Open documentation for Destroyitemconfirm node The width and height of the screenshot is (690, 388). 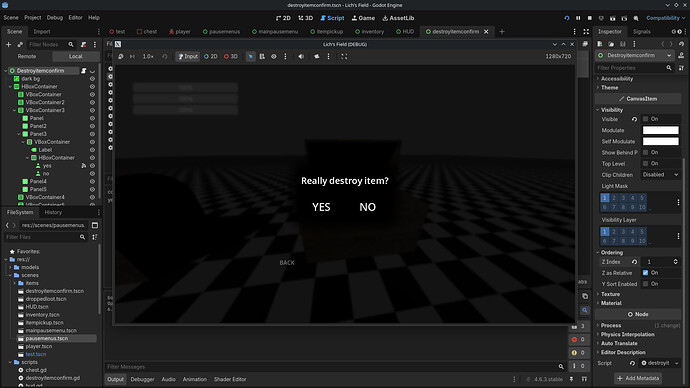tap(681, 55)
